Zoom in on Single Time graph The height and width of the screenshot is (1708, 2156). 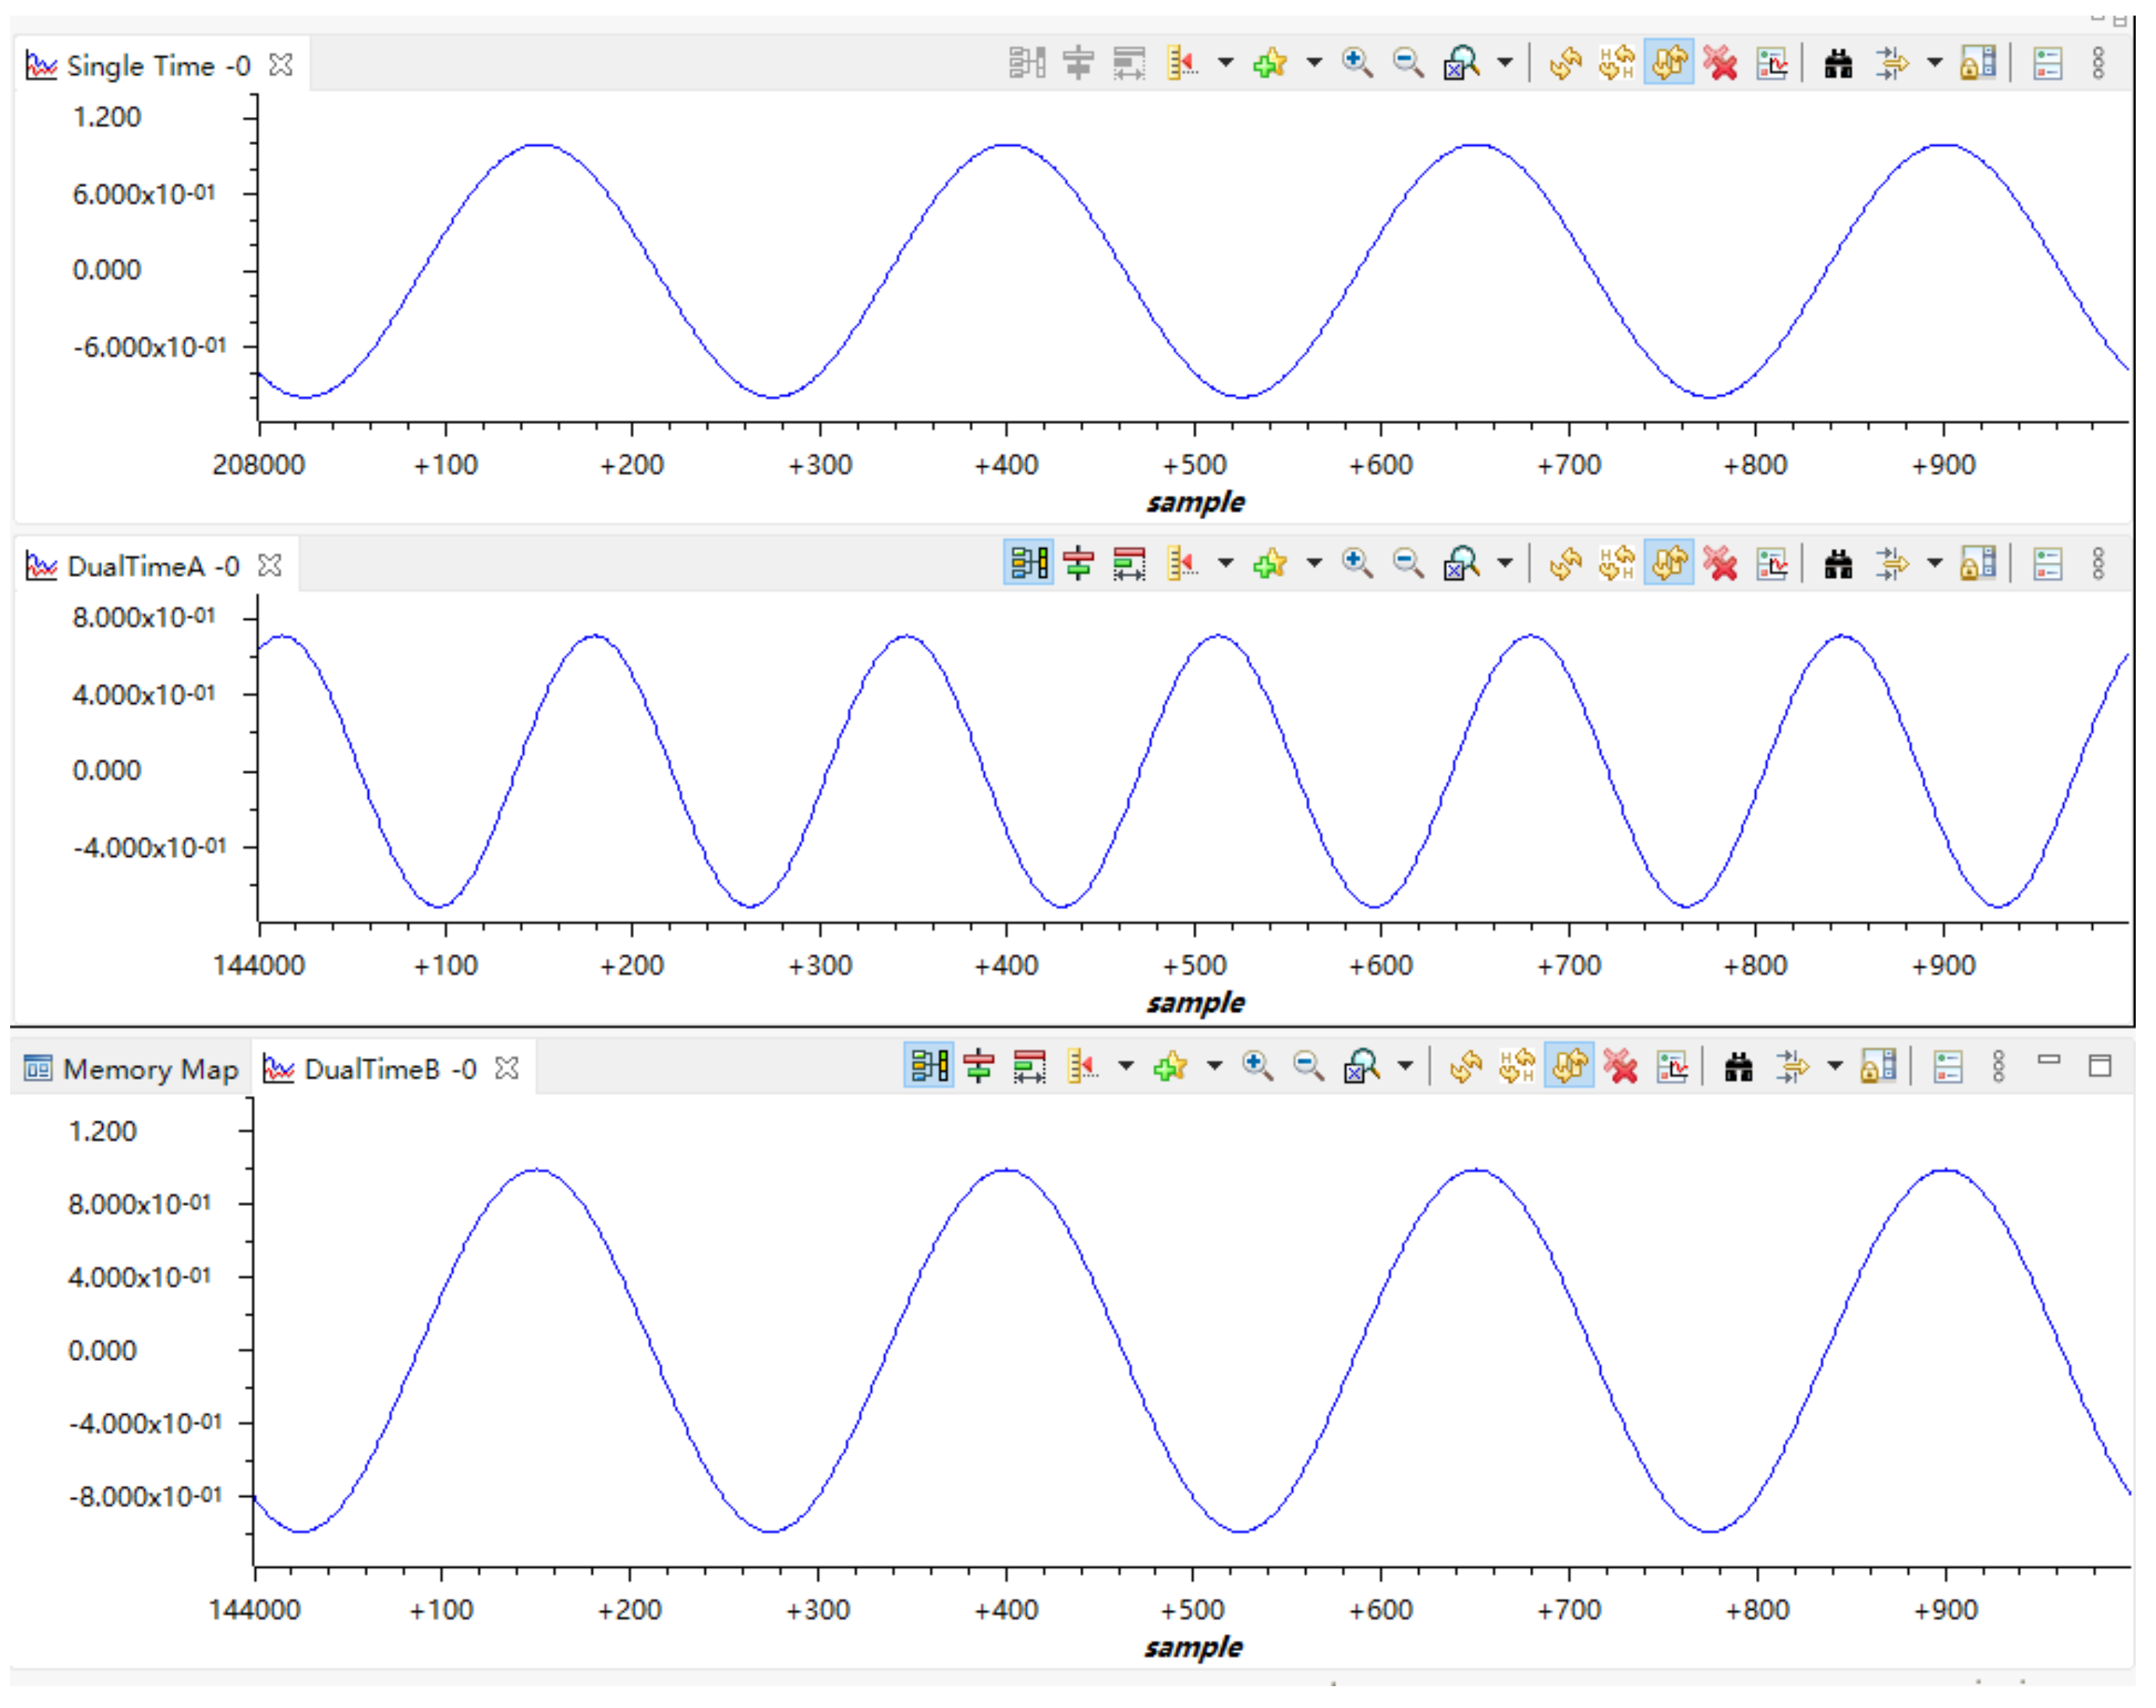[1356, 63]
